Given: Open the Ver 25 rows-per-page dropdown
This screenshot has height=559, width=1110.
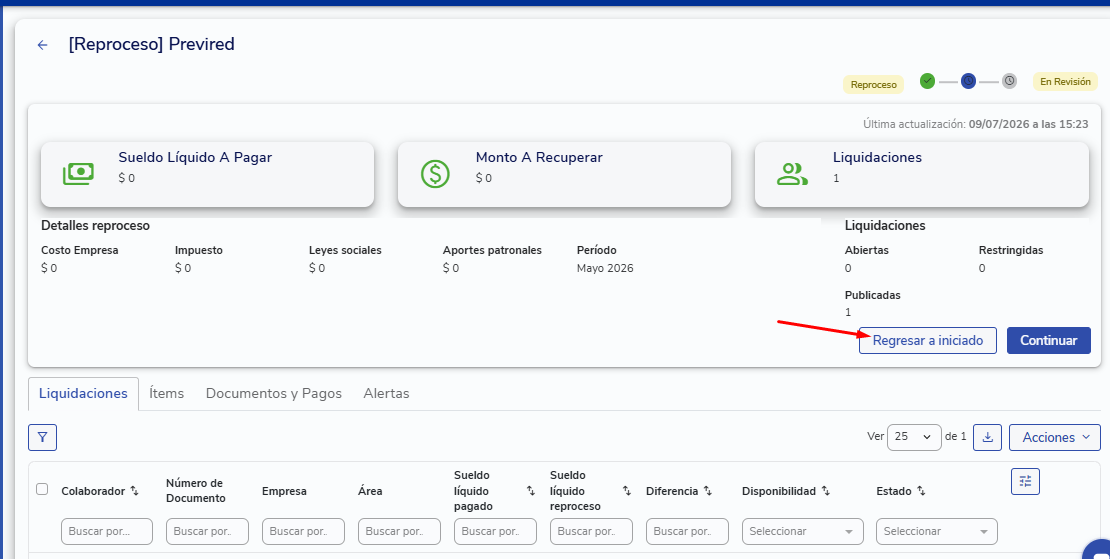Looking at the screenshot, I should click(915, 437).
